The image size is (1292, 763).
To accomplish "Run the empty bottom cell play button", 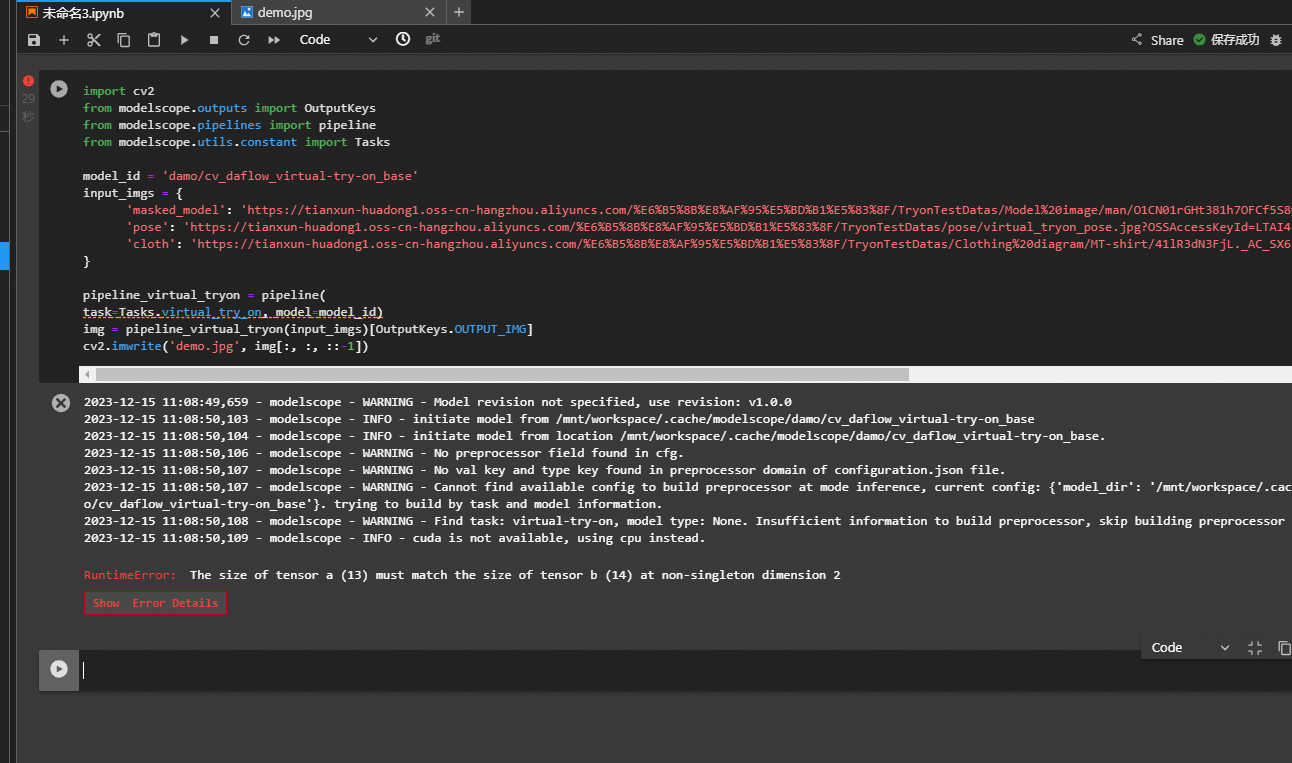I will click(x=59, y=669).
